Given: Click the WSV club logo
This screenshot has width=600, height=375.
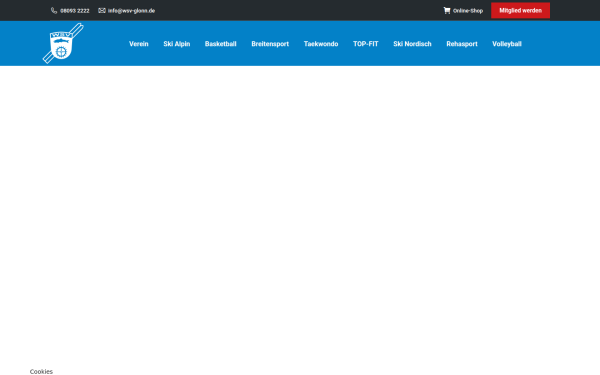Looking at the screenshot, I should [x=63, y=43].
